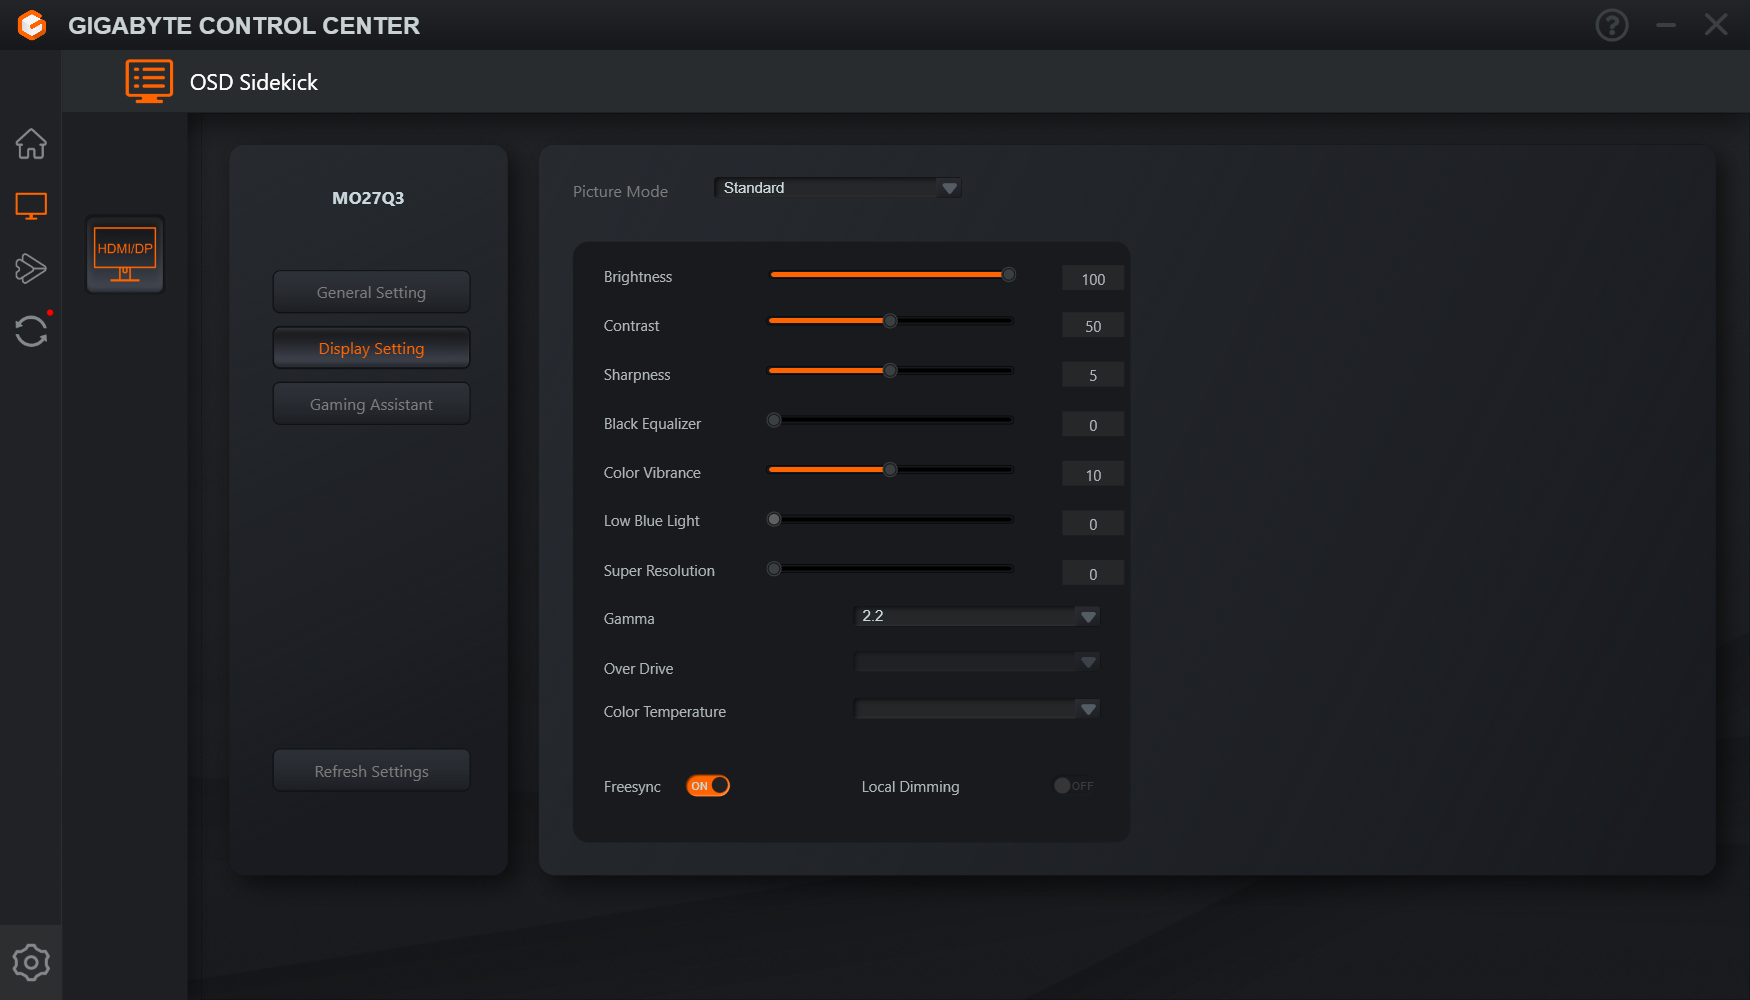Screen dimensions: 1750x1000
Task: Enable the Local Dimming toggle
Action: 1074,786
